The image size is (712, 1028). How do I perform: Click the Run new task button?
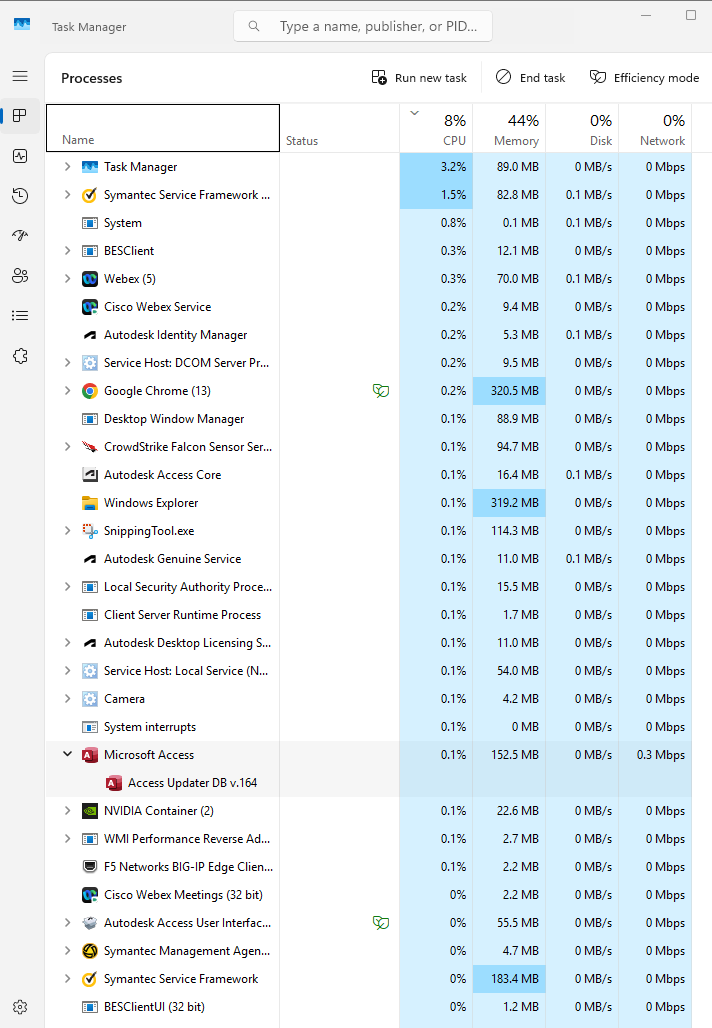(419, 78)
